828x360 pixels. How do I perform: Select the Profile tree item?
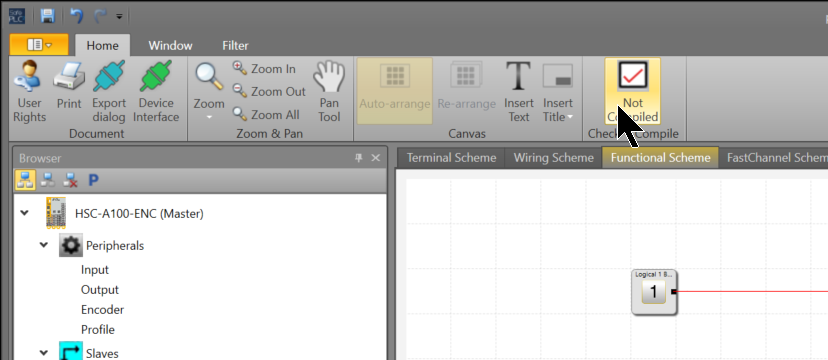coord(98,330)
